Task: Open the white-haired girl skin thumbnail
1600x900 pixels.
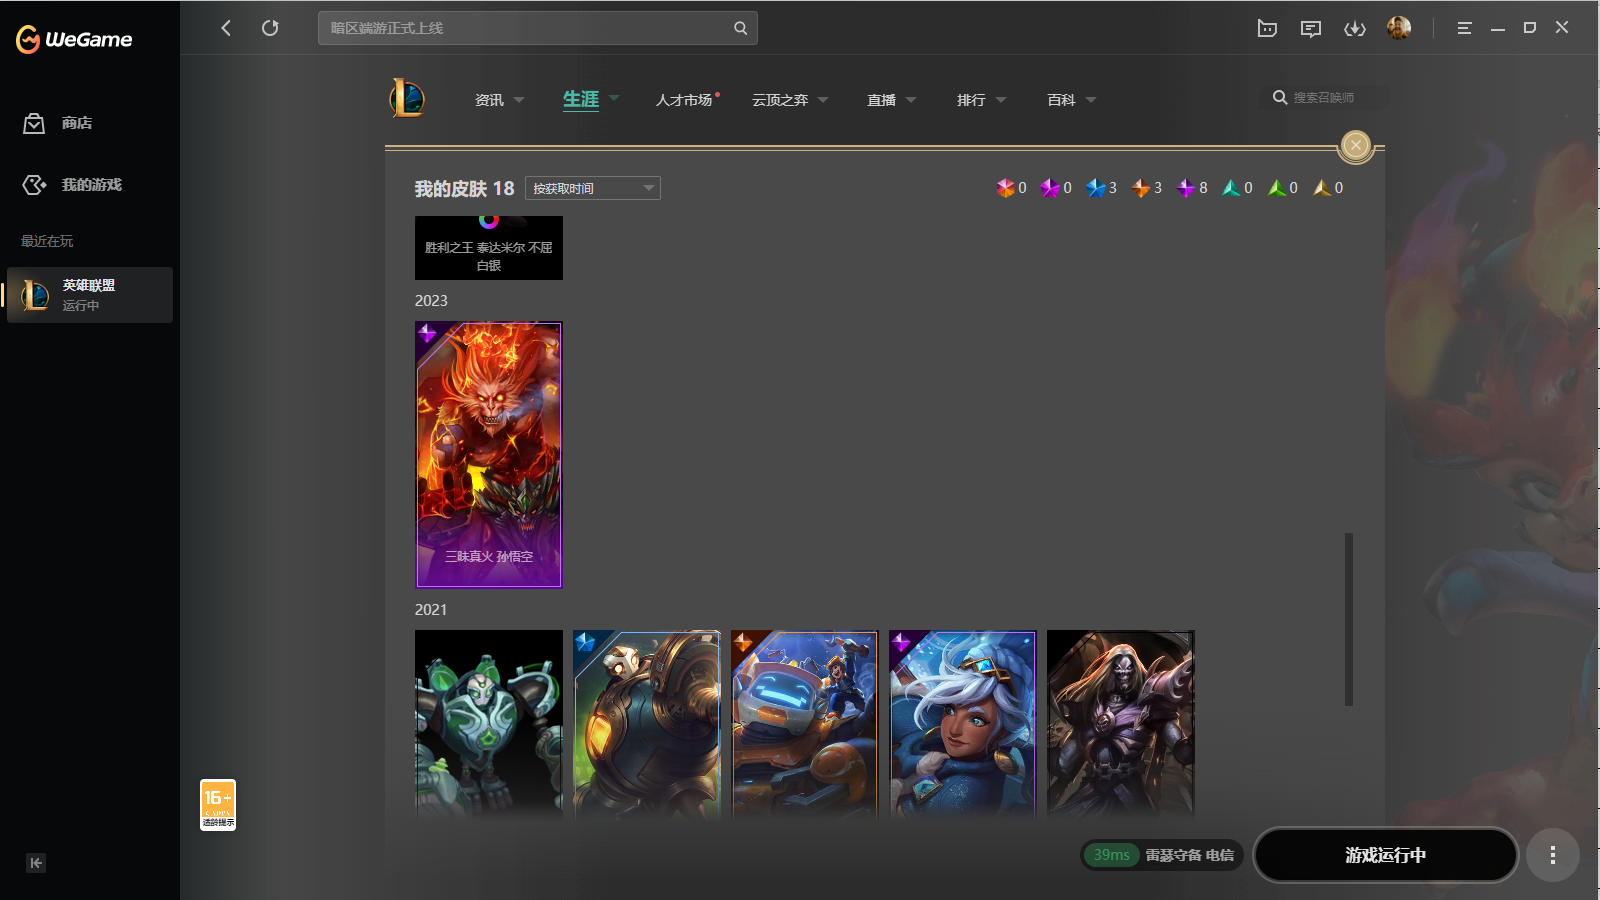Action: pyautogui.click(x=963, y=725)
